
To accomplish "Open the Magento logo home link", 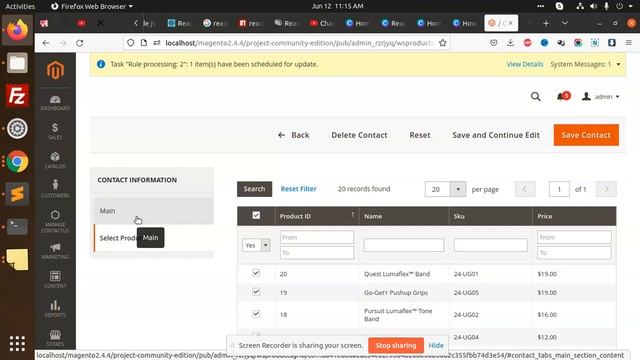I will (x=55, y=71).
